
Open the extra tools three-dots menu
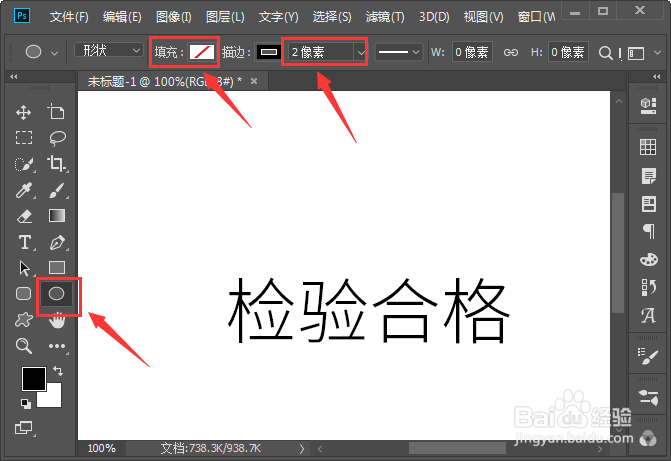57,346
